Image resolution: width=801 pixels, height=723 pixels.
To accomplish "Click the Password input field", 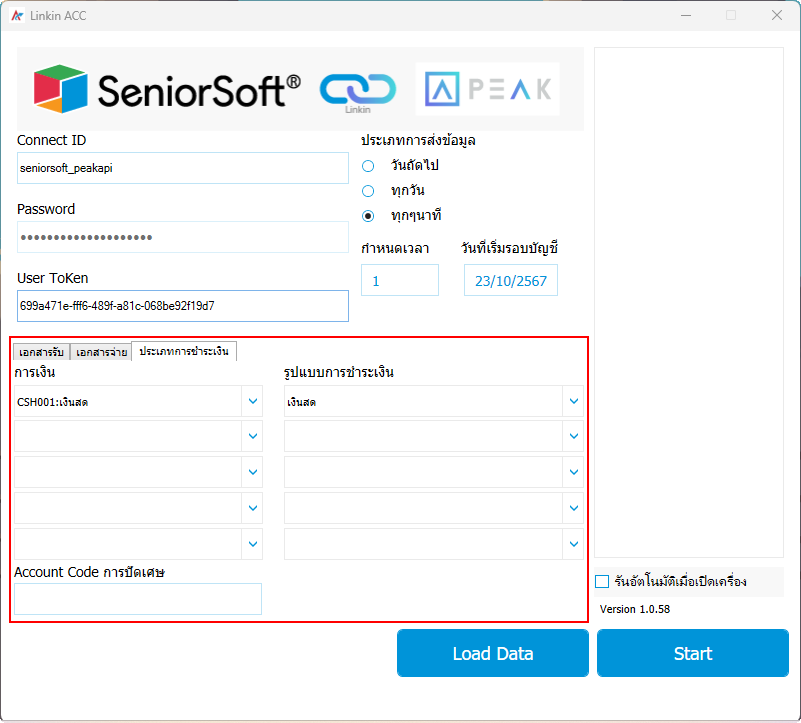I will tap(183, 237).
